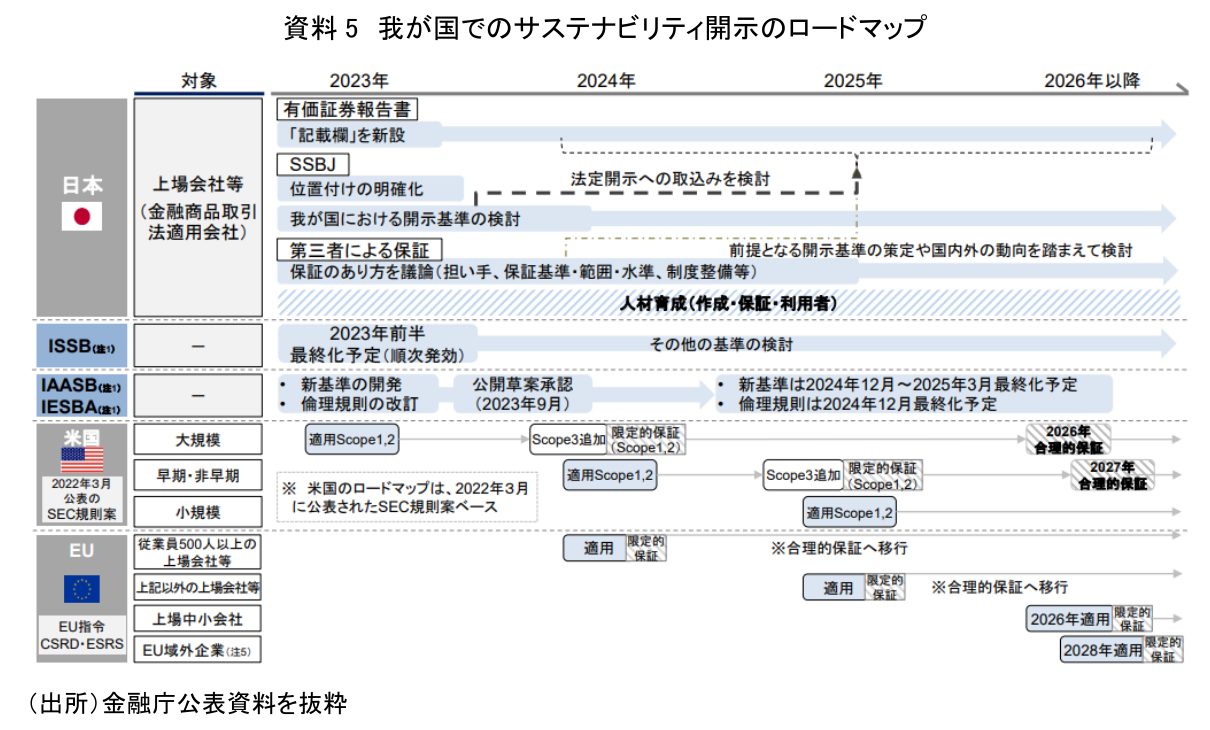The width and height of the screenshot is (1210, 730).
Task: Select ※合理的保証へ移行 in 従業員500人以上 row
Action: (838, 547)
